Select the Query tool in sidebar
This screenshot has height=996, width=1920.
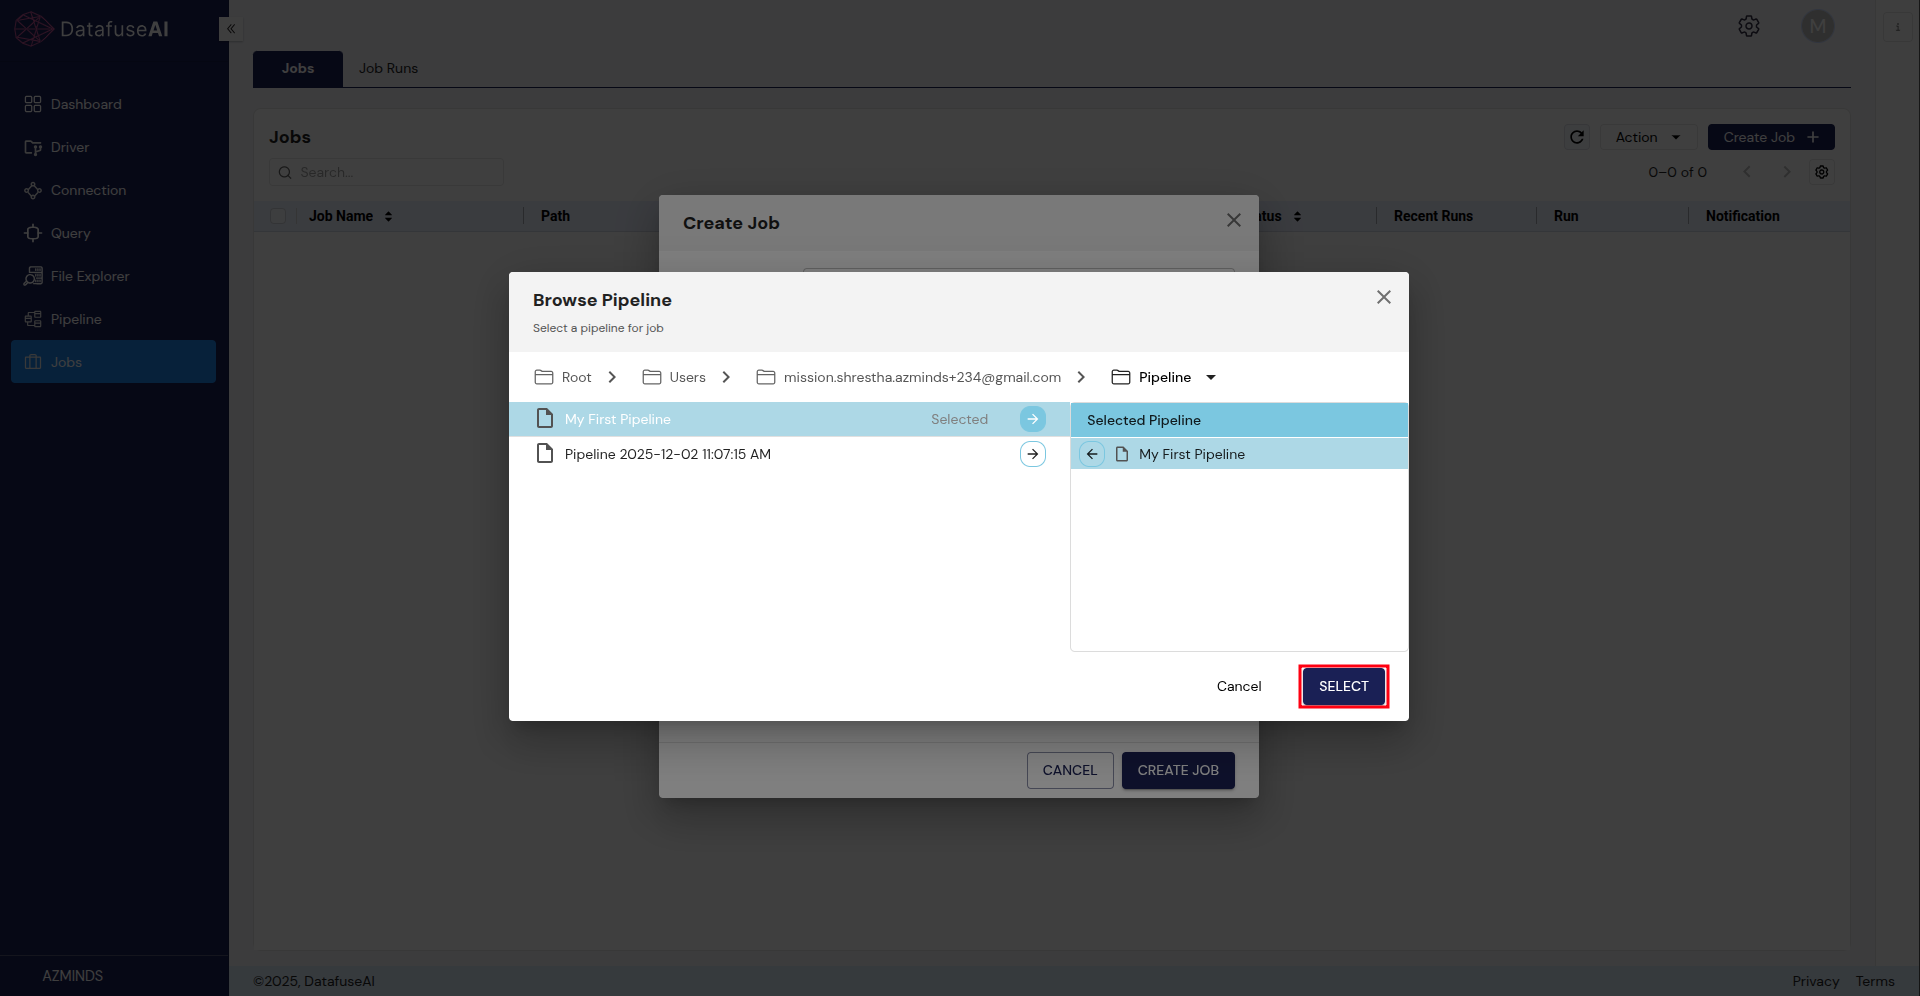coord(71,233)
